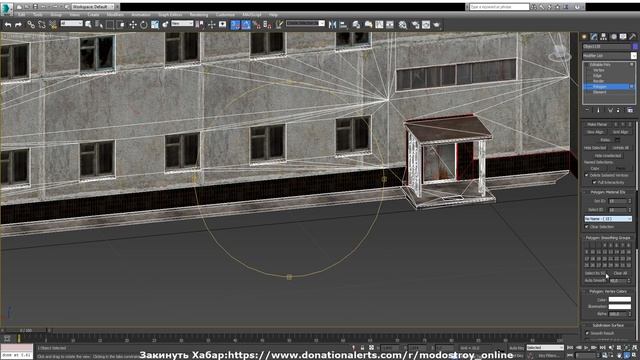Open the Render Setup icon
This screenshot has height=360, width=640.
(416, 25)
